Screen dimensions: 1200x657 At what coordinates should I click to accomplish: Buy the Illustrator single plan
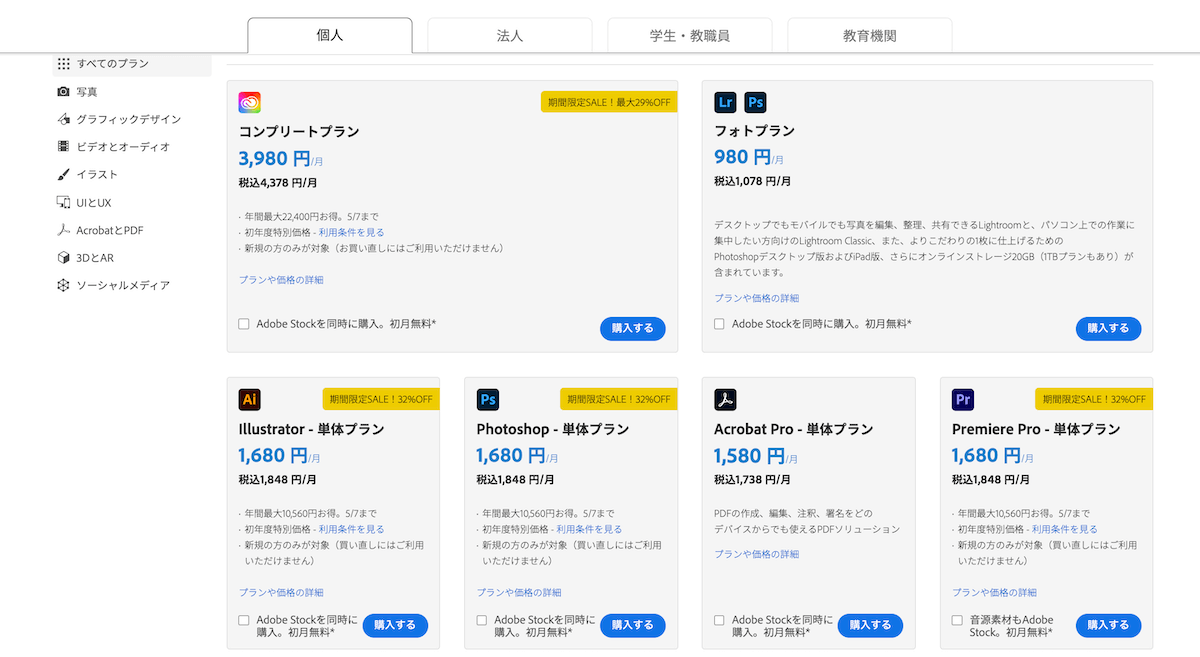(x=395, y=625)
